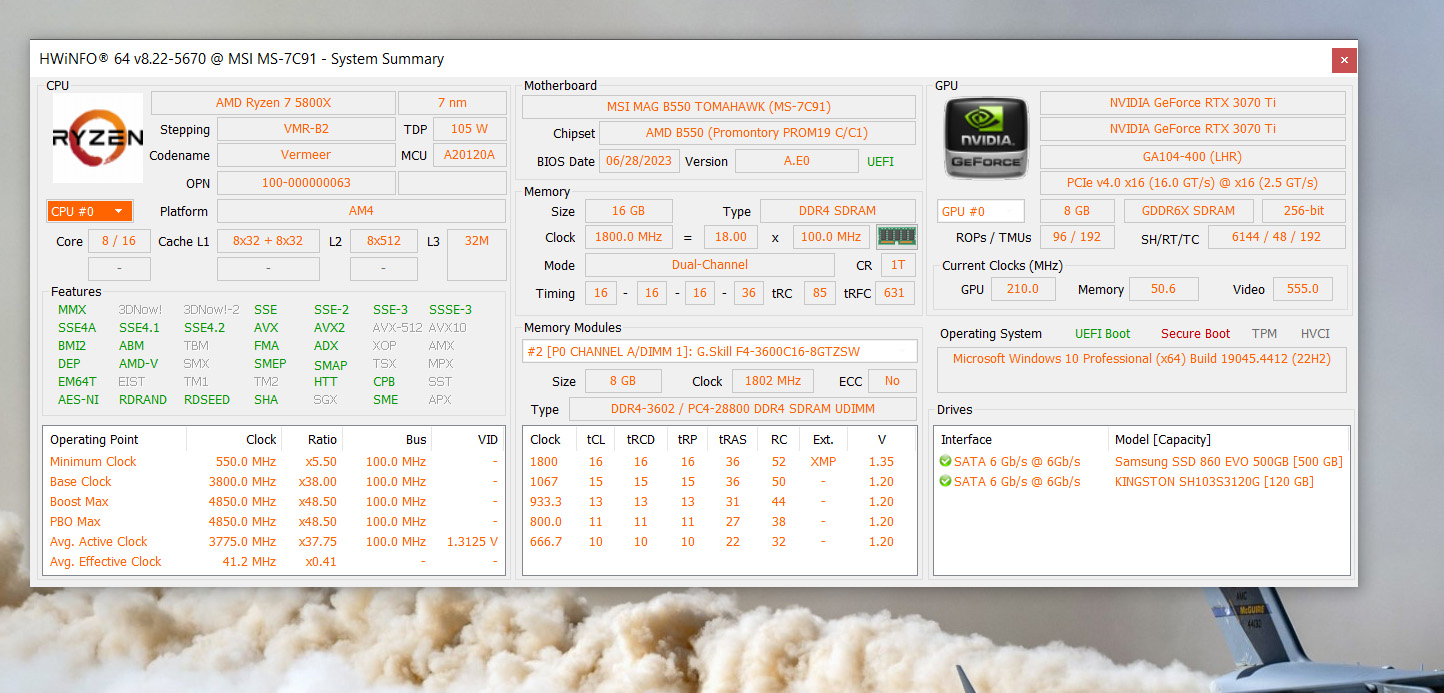1444x693 pixels.
Task: Click the green RAM module icon
Action: point(896,237)
